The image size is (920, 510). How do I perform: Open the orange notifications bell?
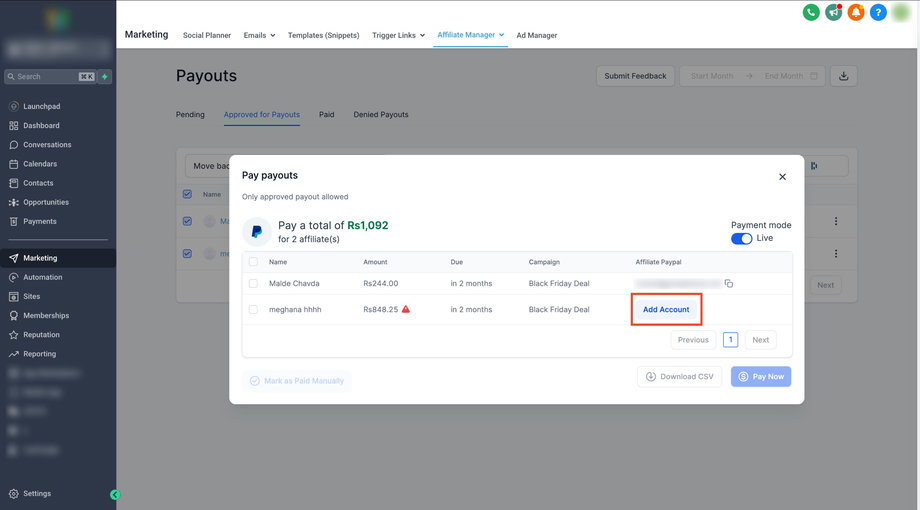(856, 13)
